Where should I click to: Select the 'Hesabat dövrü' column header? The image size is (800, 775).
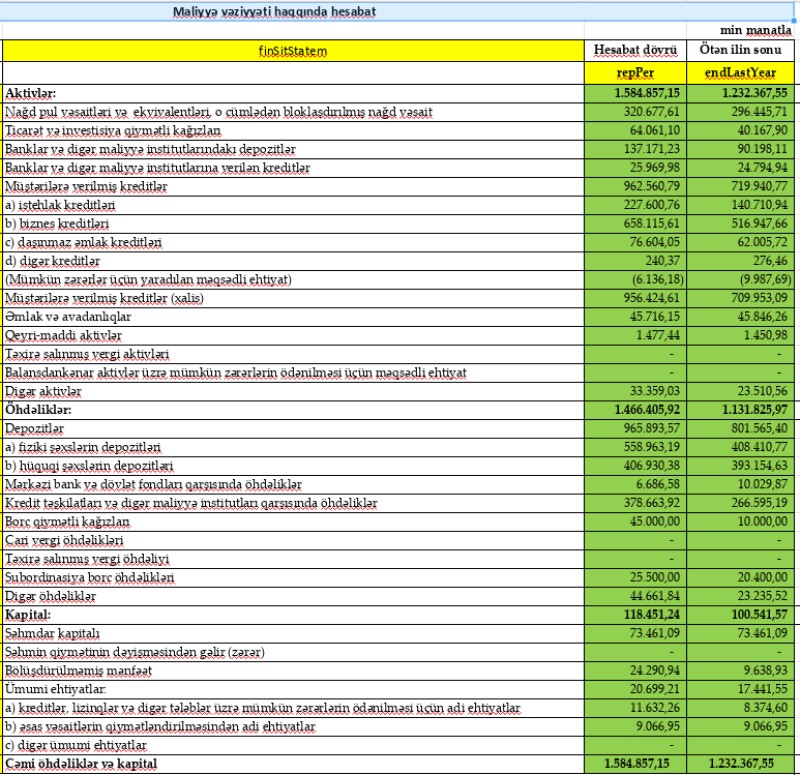tap(635, 50)
